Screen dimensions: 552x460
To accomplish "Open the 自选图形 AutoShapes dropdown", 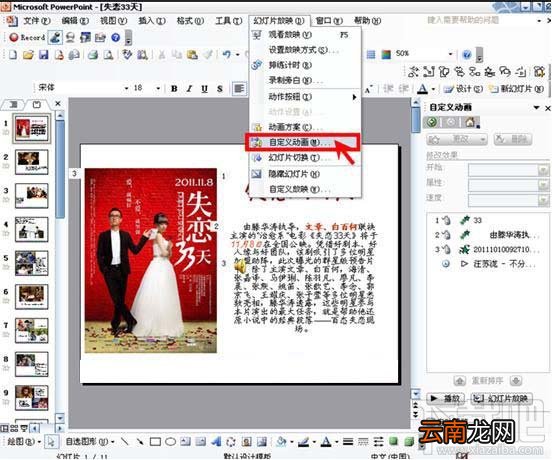I will coord(90,441).
